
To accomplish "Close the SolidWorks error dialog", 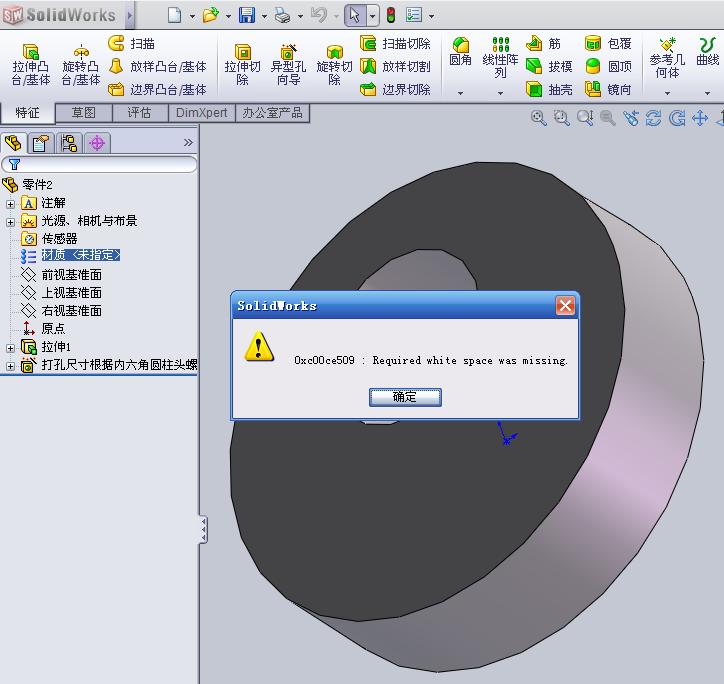I will [x=566, y=305].
